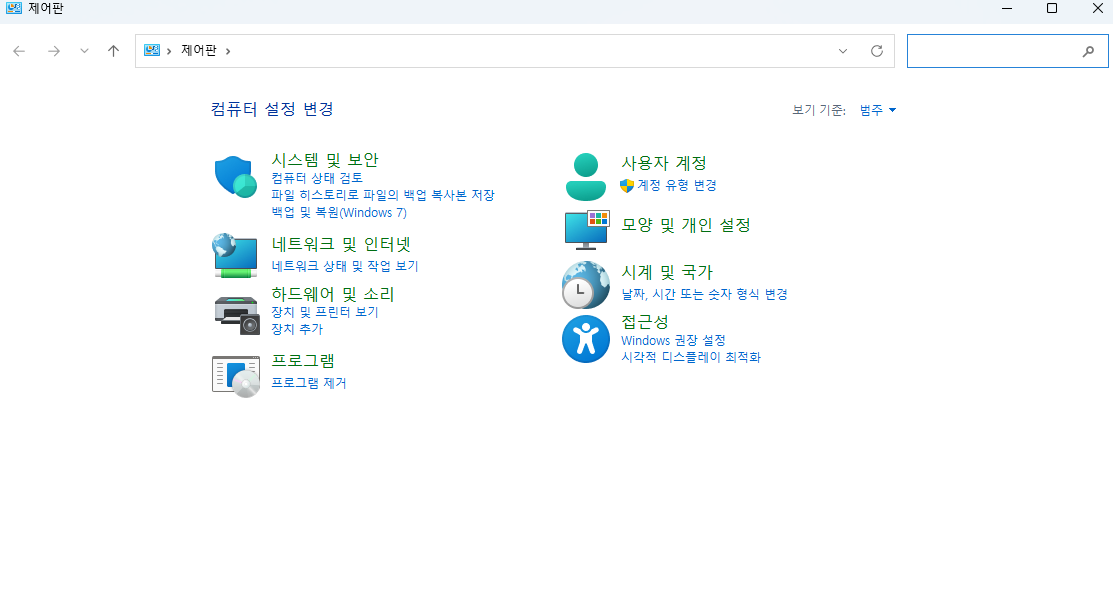Open 사용자 계정 heading link
Image resolution: width=1113 pixels, height=601 pixels.
[x=664, y=163]
